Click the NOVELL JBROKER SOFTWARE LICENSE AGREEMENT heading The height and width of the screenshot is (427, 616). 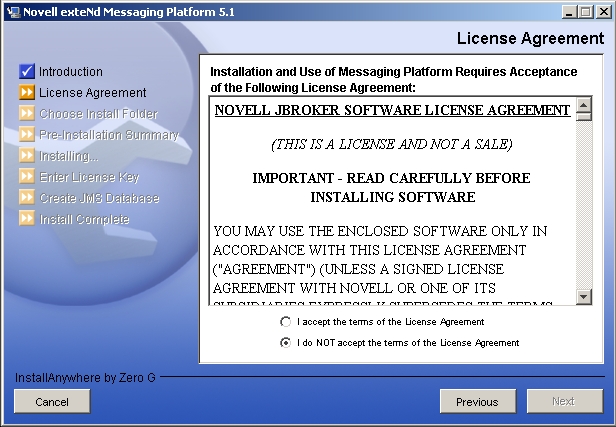click(392, 110)
